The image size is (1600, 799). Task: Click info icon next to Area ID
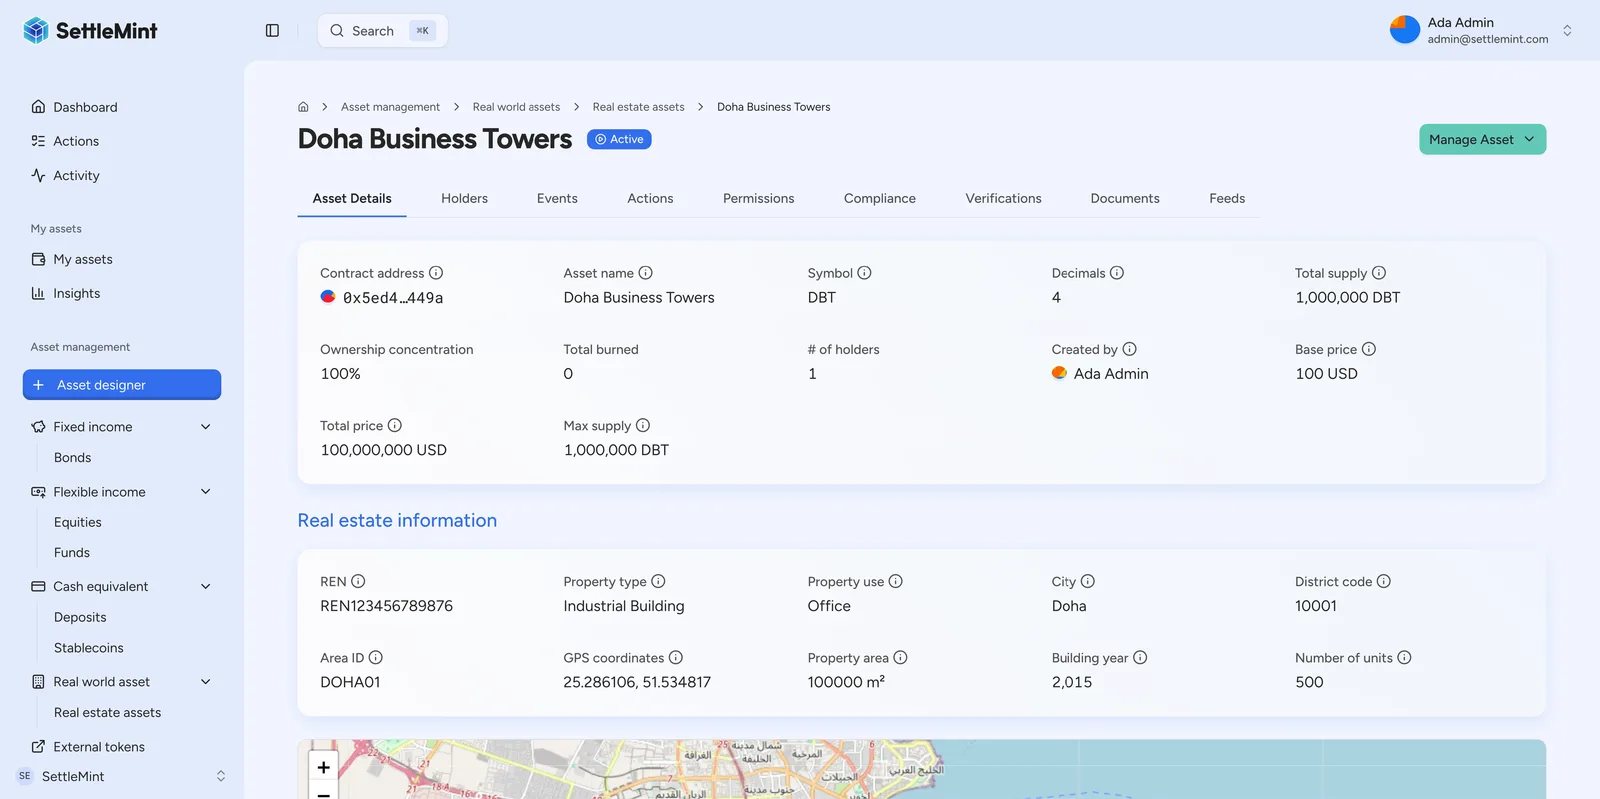pyautogui.click(x=376, y=657)
